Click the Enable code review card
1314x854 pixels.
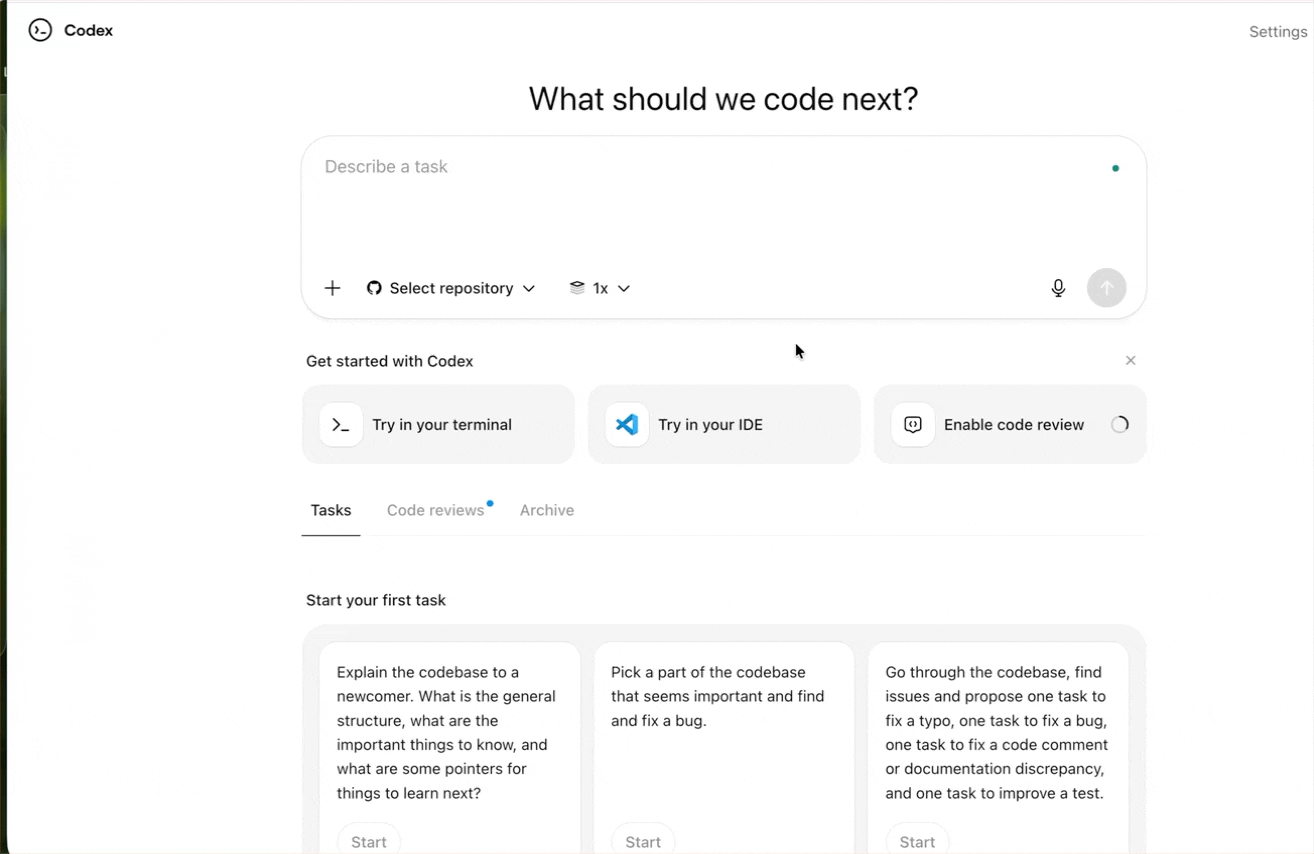[x=1010, y=424]
